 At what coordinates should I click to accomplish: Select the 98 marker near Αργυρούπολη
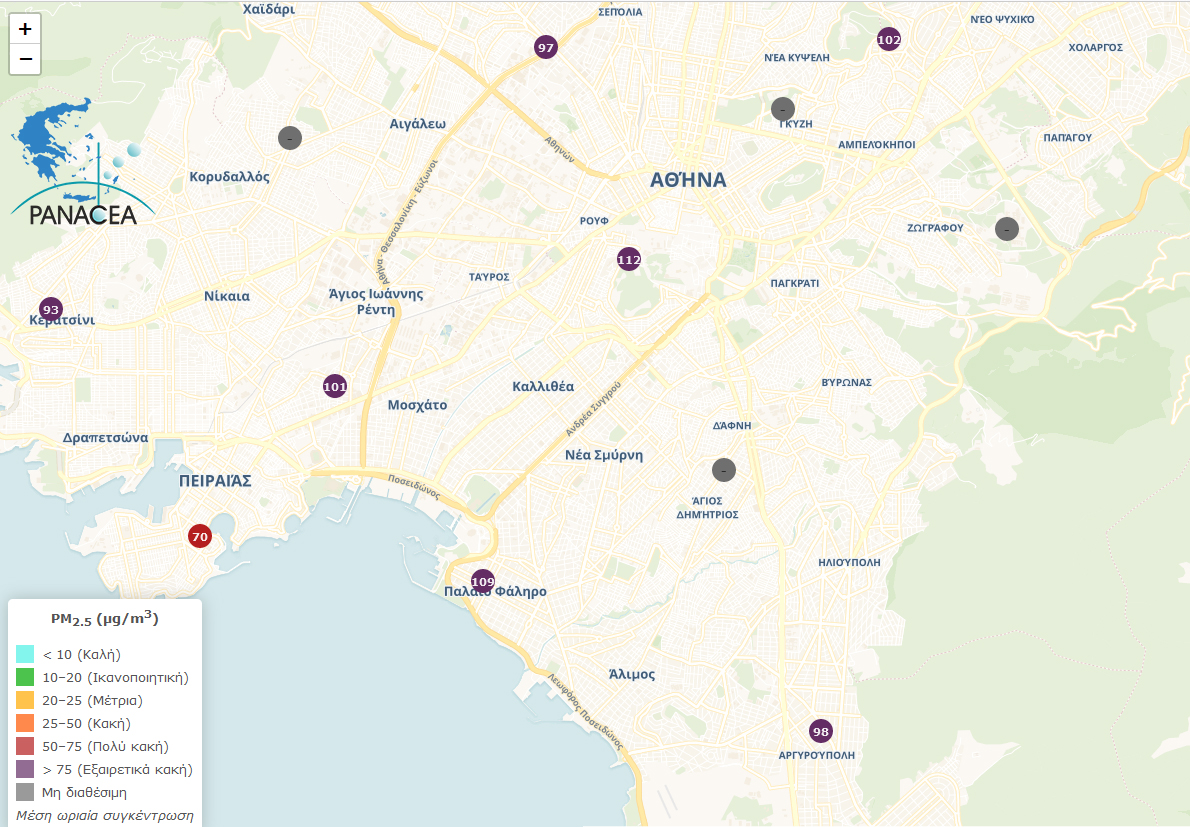point(820,731)
